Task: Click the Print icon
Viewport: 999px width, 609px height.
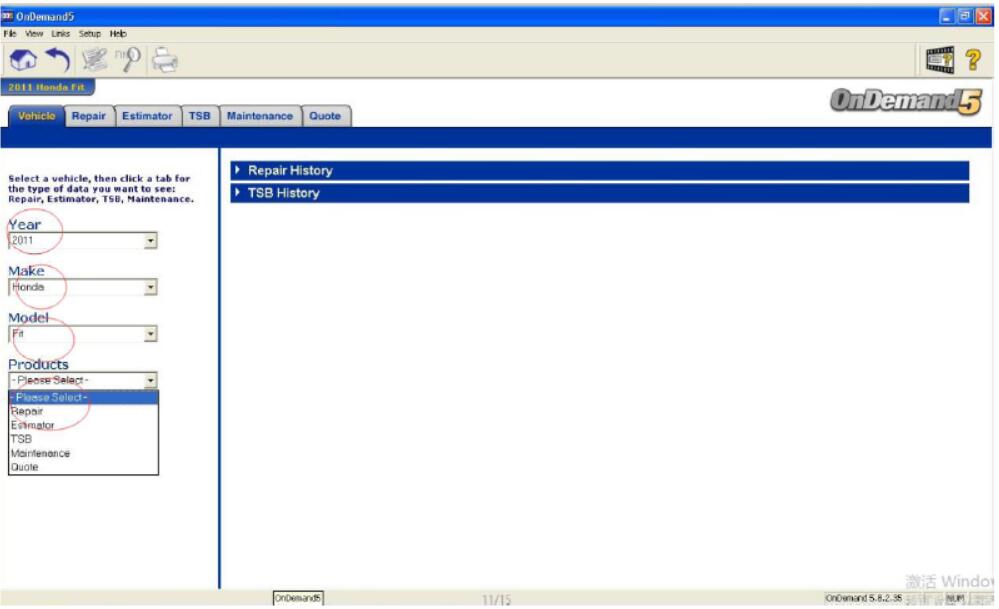Action: point(164,62)
